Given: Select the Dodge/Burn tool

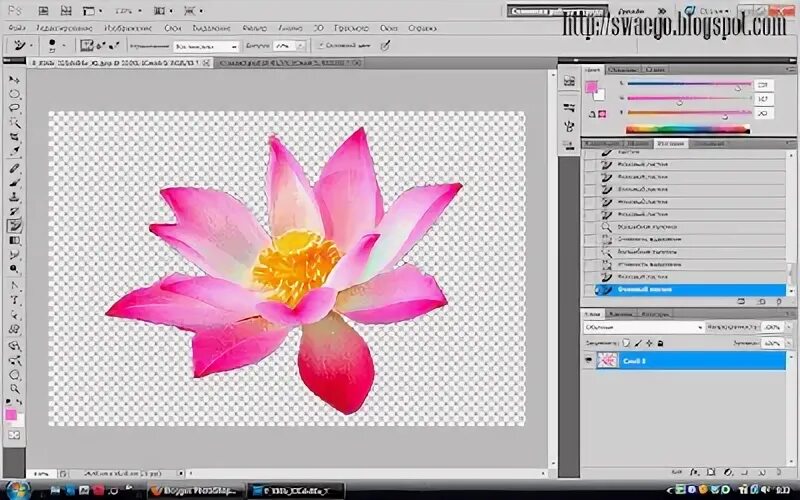Looking at the screenshot, I should 14,269.
